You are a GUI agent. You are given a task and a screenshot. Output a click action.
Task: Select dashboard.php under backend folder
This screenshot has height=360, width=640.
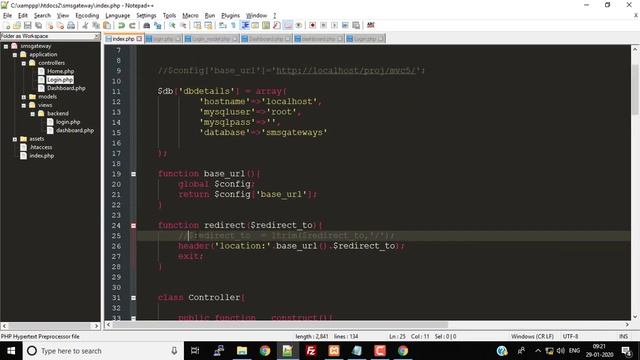(75, 131)
